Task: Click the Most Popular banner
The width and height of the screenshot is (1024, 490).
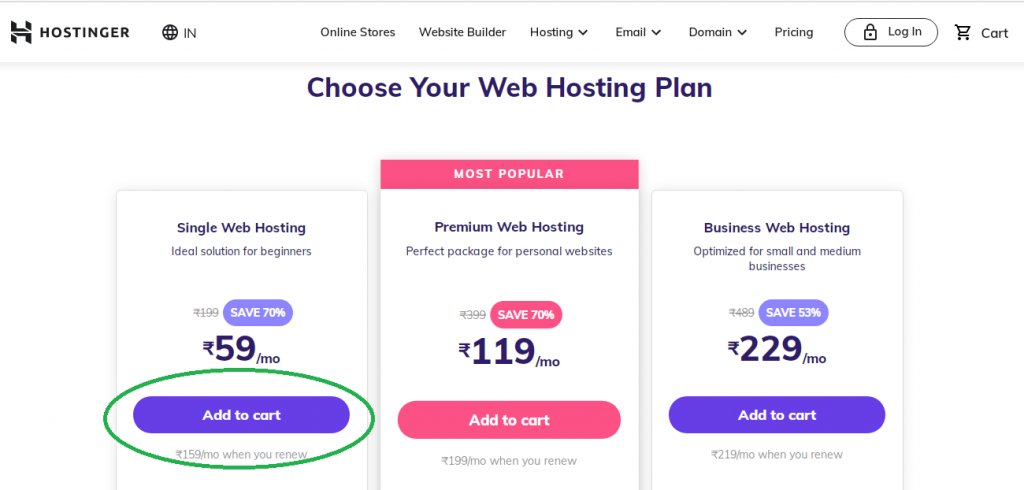Action: click(509, 174)
